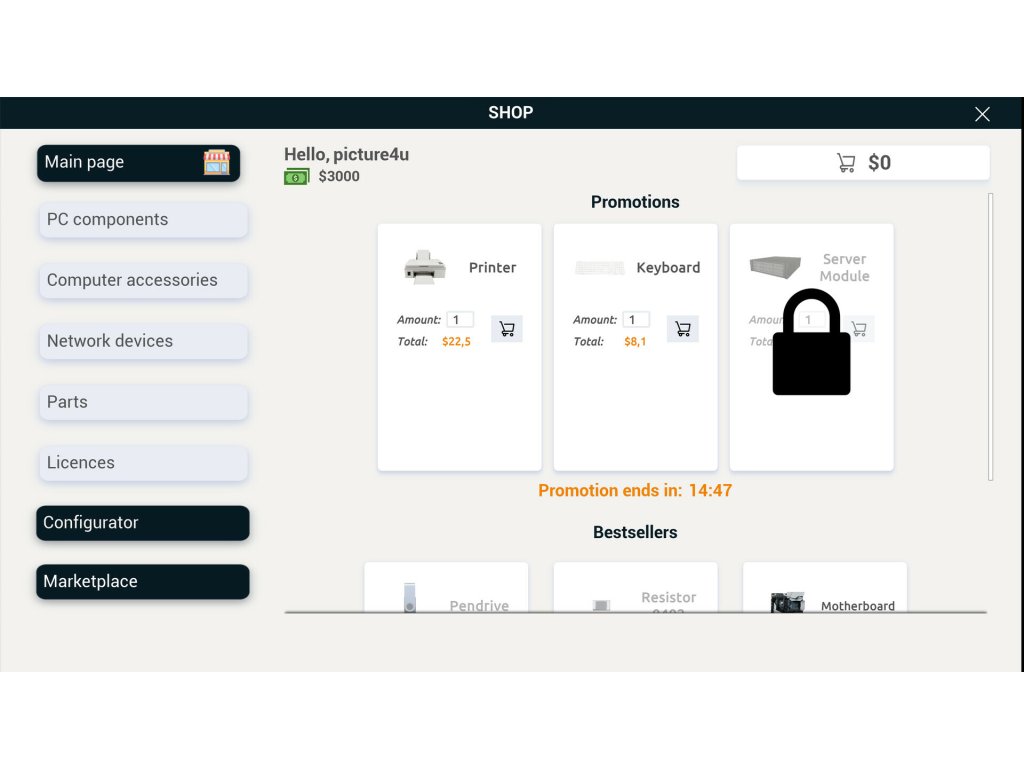The height and width of the screenshot is (768, 1024).
Task: Click the Server Module product image
Action: (775, 266)
